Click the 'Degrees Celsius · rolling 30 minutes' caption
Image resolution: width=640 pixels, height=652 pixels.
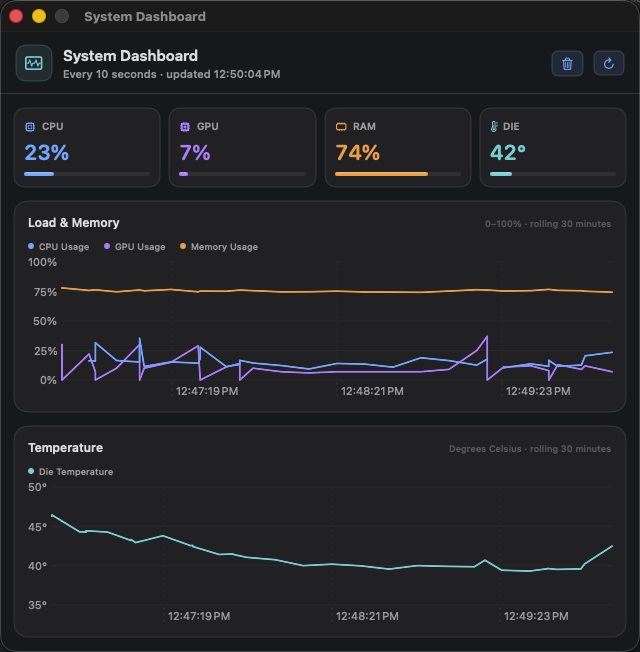(530, 449)
